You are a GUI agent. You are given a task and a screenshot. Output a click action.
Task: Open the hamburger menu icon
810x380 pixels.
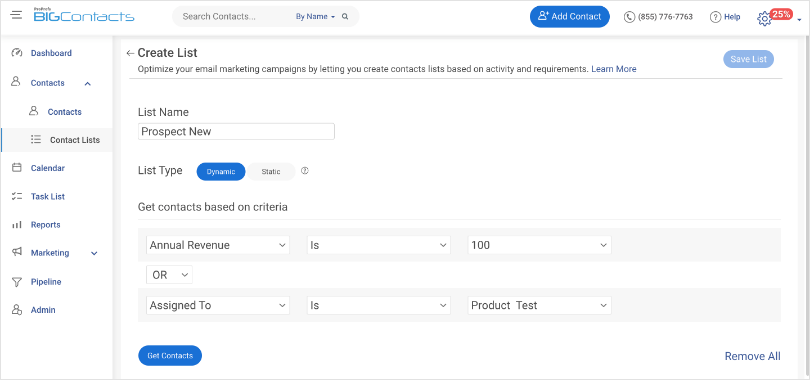click(17, 14)
